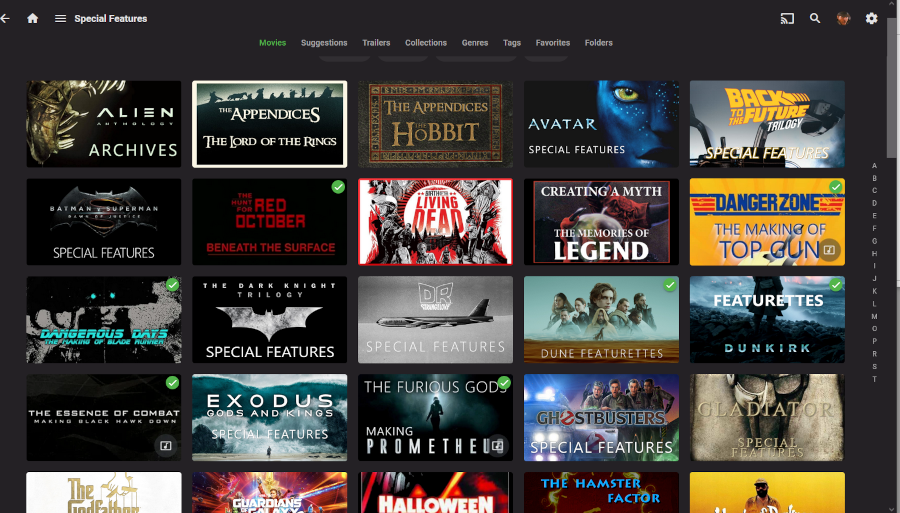Open the user profile avatar
The width and height of the screenshot is (900, 513).
(843, 18)
